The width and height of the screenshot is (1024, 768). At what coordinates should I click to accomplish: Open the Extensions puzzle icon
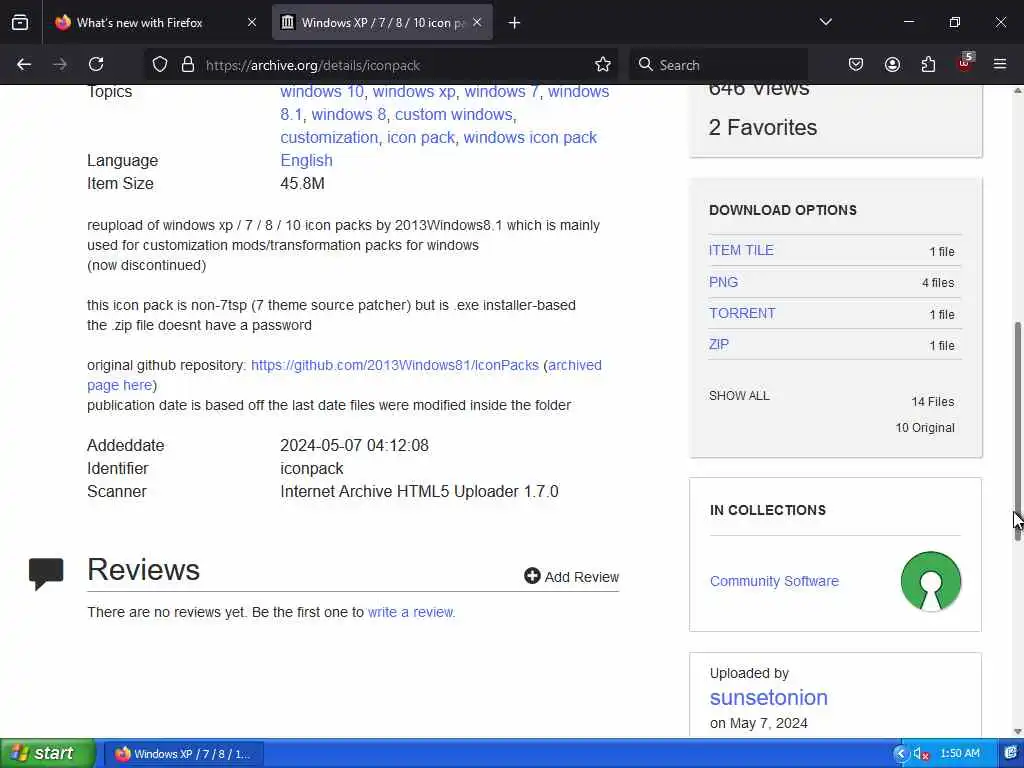coord(928,64)
